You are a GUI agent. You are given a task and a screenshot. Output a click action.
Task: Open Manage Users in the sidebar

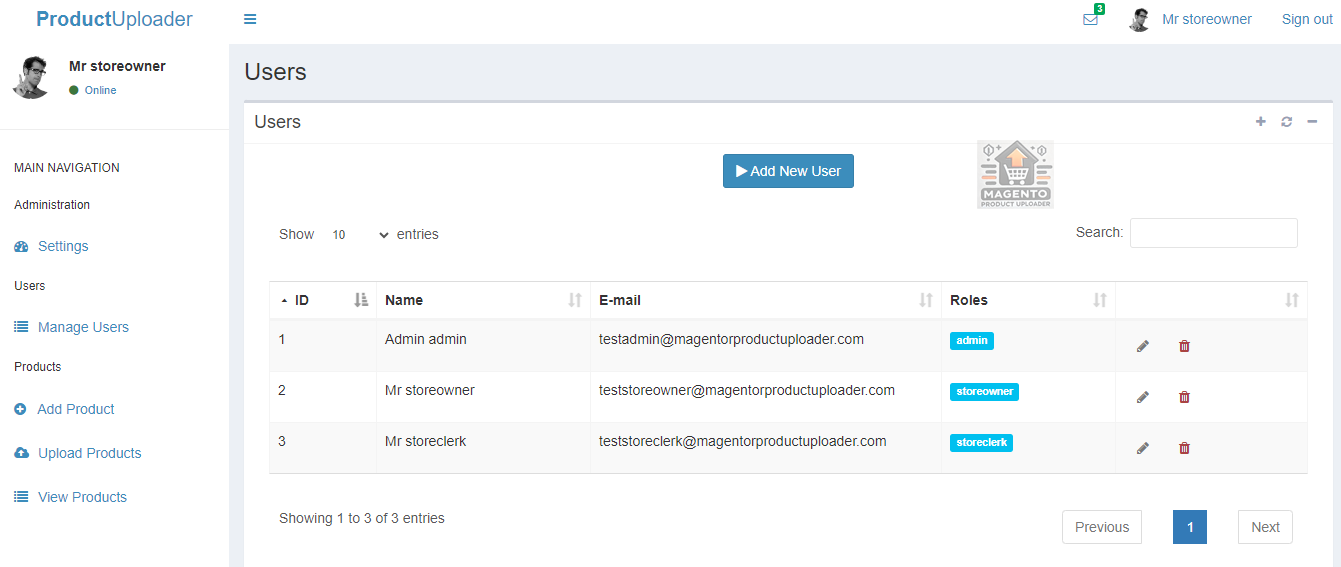pos(83,327)
